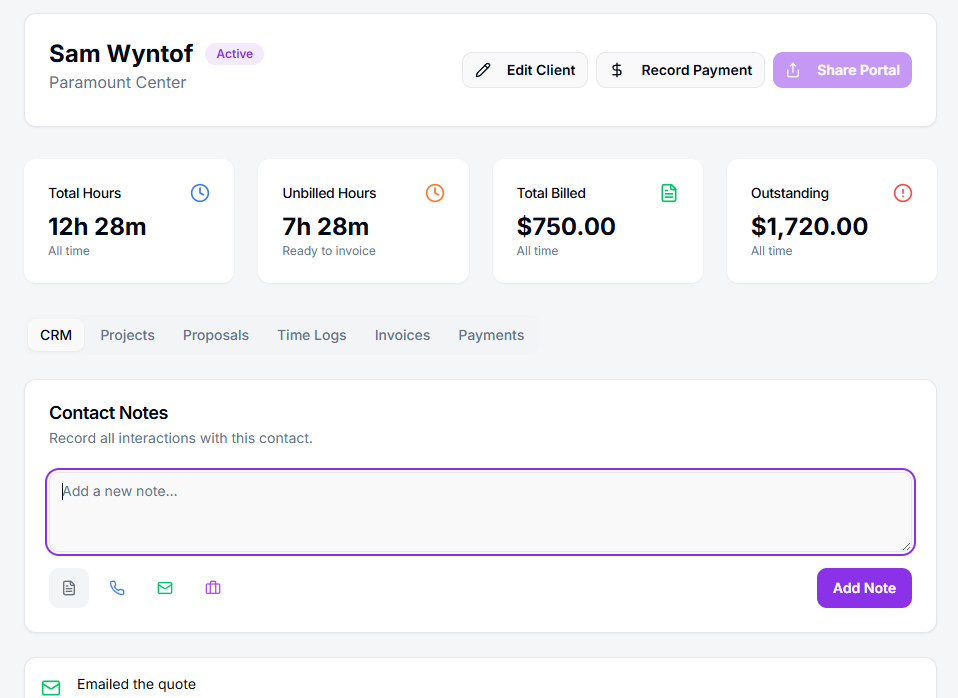
Task: Click the Ready to invoice caption
Action: click(x=329, y=251)
